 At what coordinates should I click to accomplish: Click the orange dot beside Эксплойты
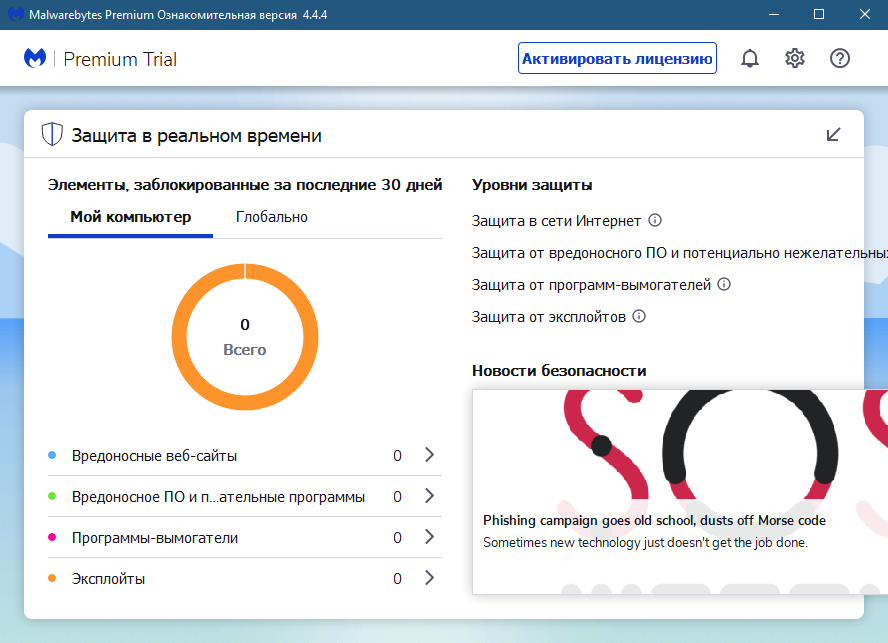(x=52, y=578)
